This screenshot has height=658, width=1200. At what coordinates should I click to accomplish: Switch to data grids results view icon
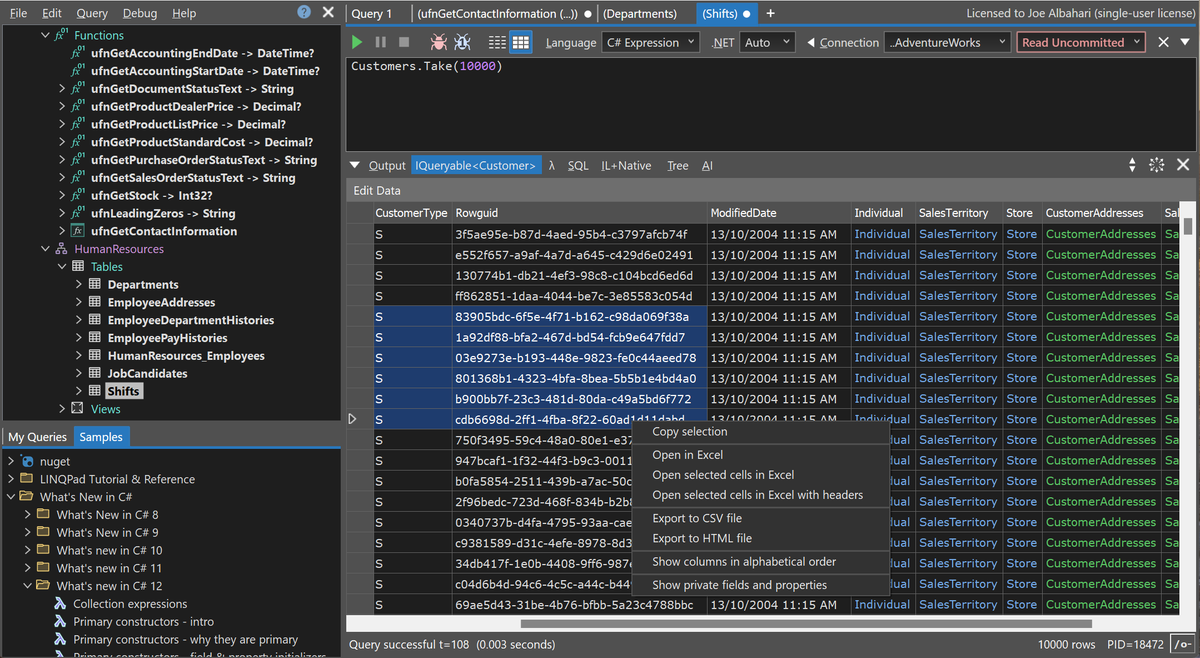coord(520,43)
